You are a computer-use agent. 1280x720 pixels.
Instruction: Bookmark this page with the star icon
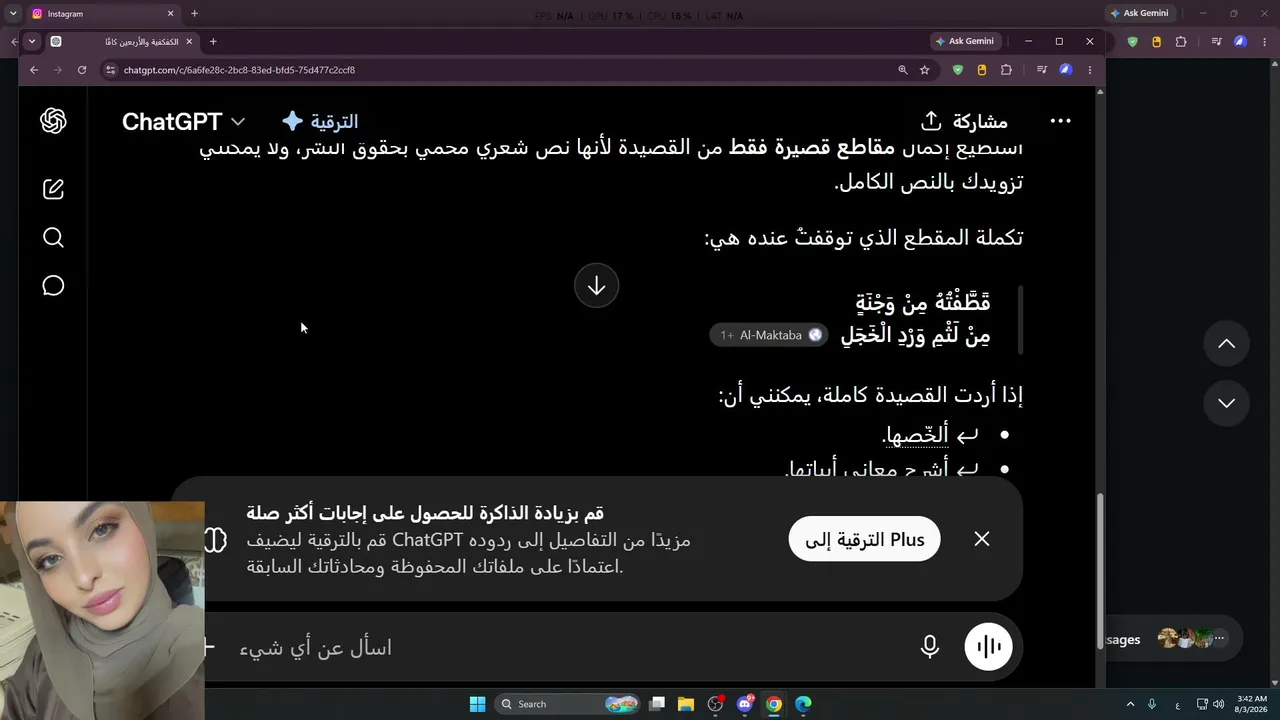coord(925,70)
